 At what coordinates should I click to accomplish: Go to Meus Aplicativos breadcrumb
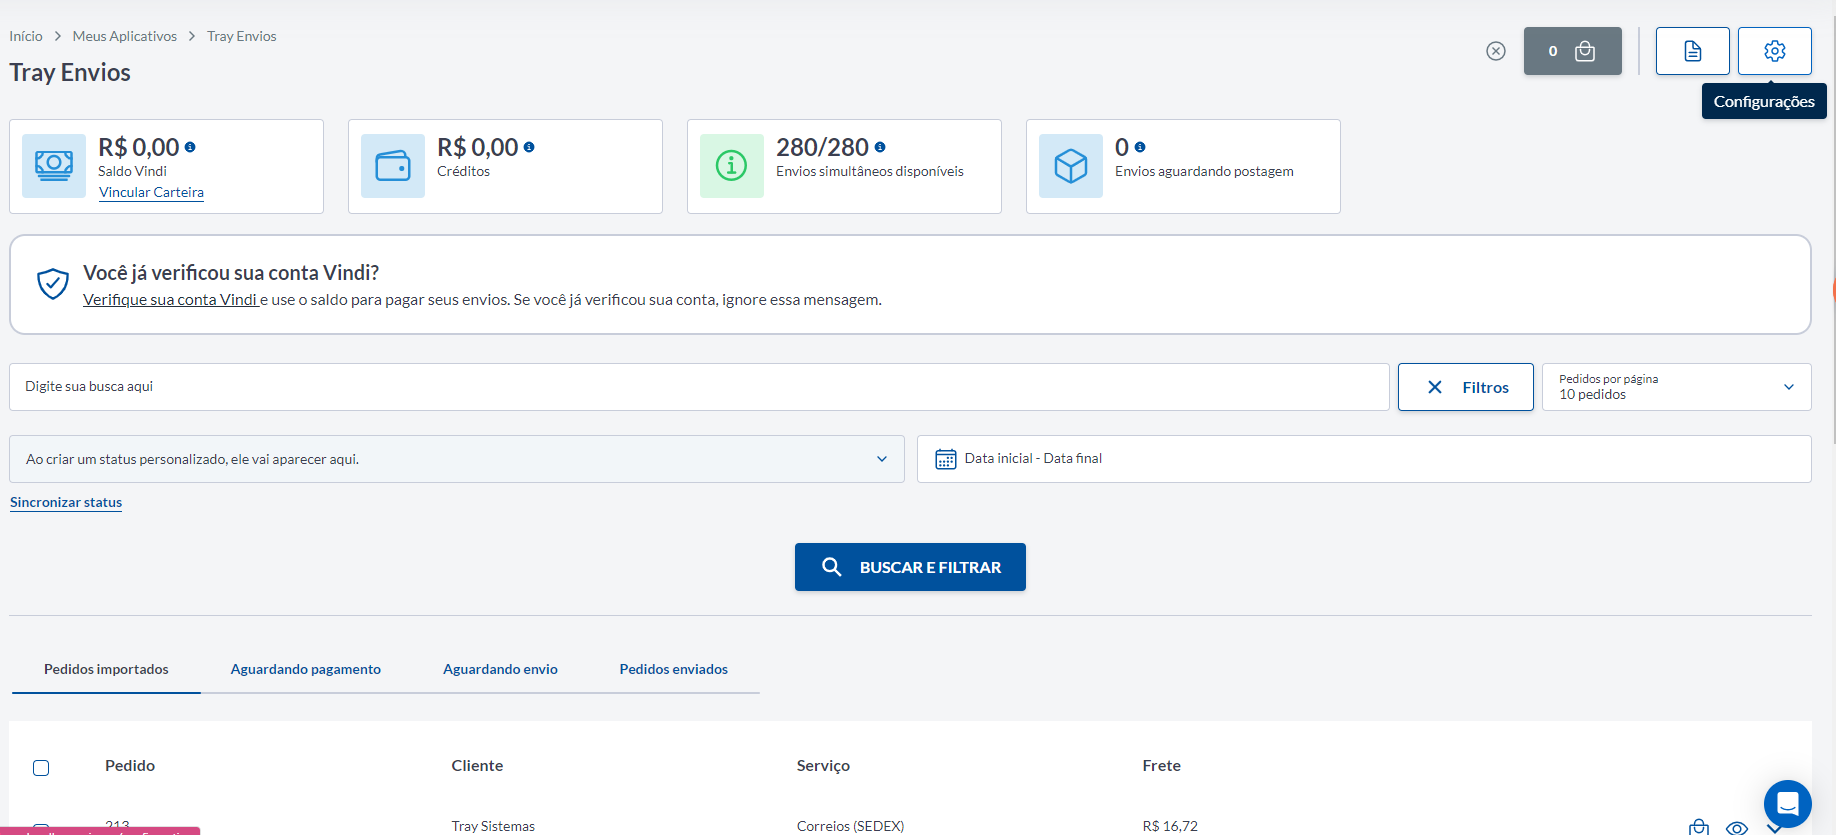tap(125, 36)
